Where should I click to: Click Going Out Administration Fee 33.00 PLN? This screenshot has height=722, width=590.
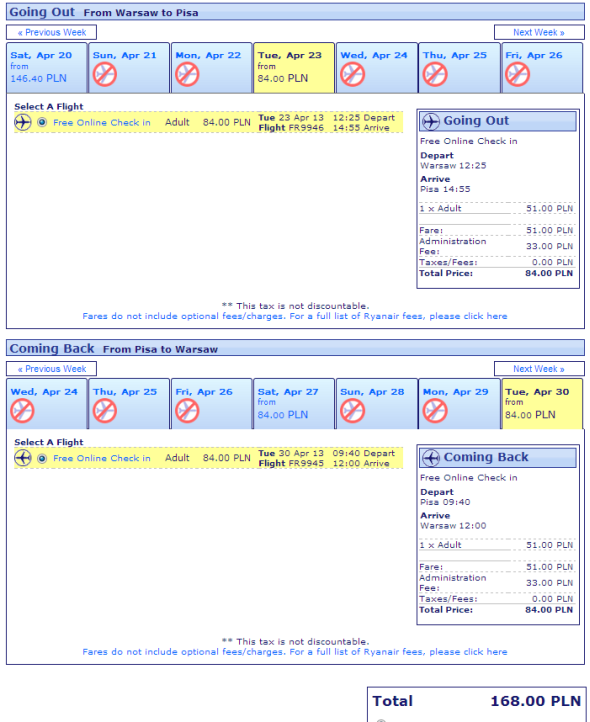(x=549, y=246)
